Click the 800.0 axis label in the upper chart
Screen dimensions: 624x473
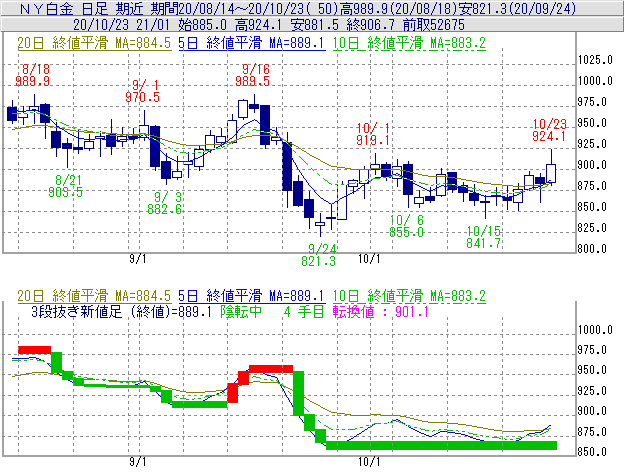pyautogui.click(x=592, y=249)
